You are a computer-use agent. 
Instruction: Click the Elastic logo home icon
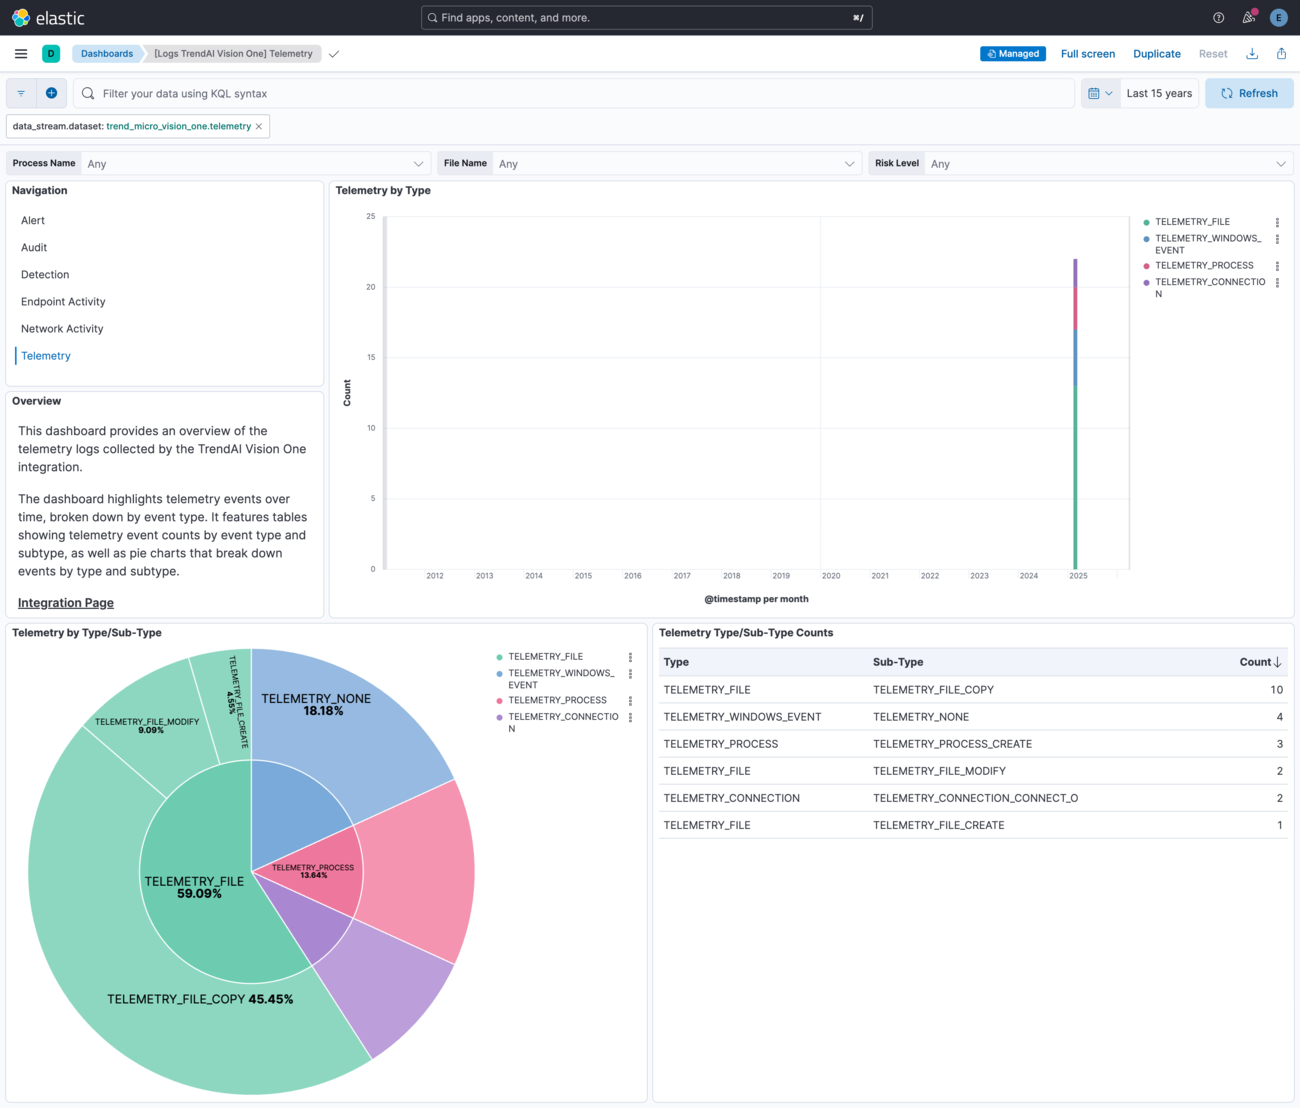(x=21, y=18)
